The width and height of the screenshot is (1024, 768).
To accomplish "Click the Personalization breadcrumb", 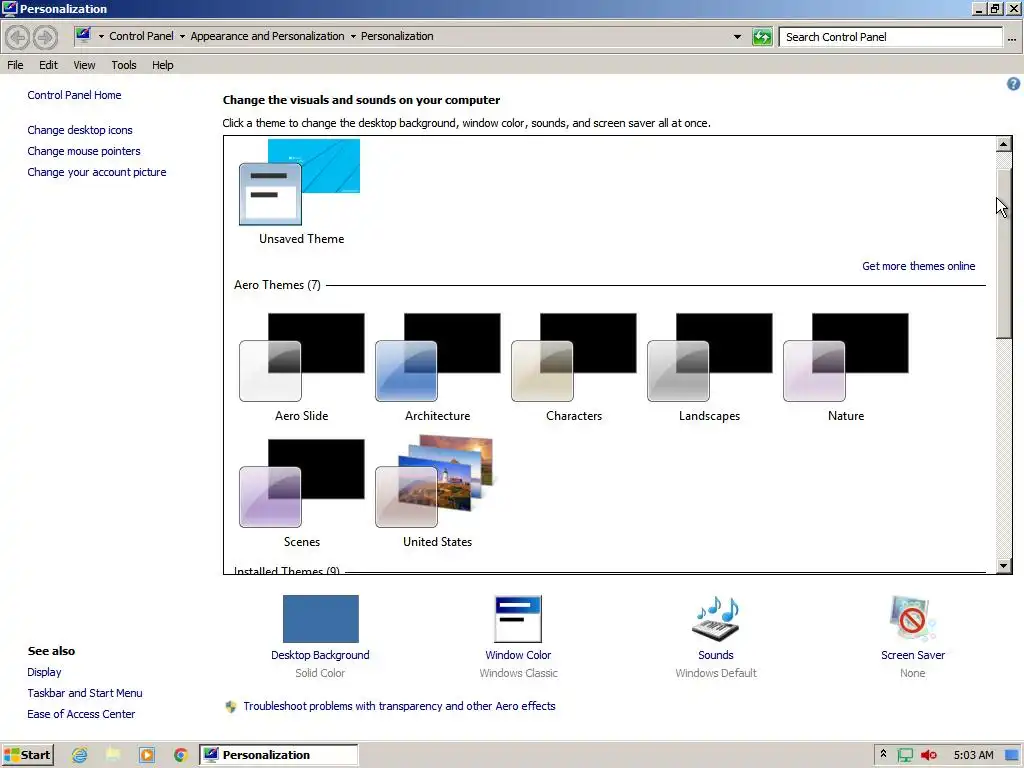I will pyautogui.click(x=397, y=36).
